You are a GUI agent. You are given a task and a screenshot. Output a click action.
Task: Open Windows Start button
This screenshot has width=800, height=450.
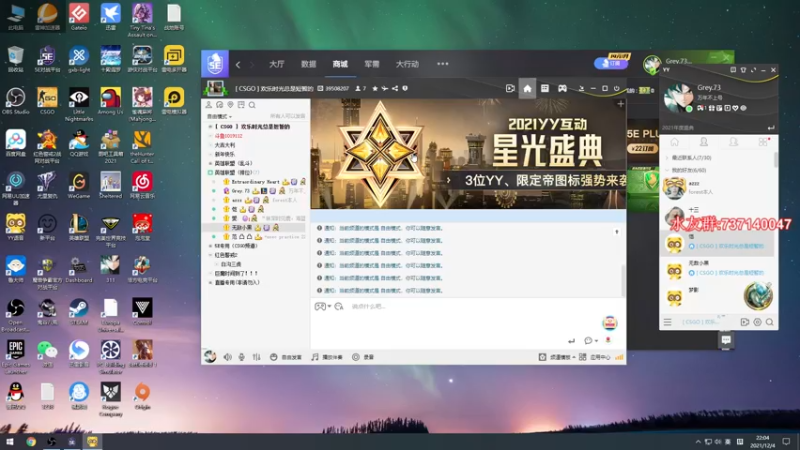[9, 442]
